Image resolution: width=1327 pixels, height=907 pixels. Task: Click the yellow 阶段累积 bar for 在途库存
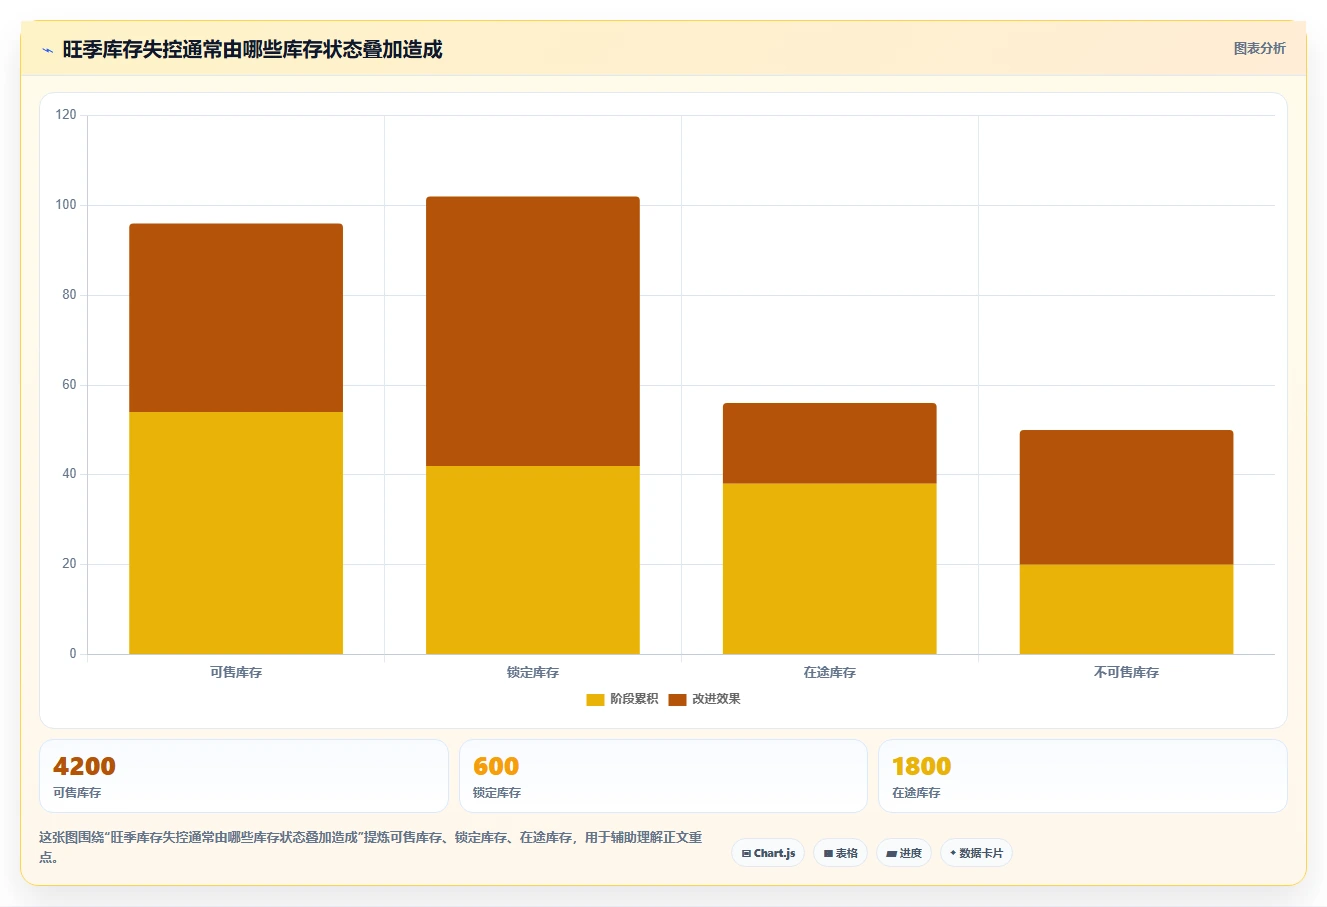tap(830, 569)
